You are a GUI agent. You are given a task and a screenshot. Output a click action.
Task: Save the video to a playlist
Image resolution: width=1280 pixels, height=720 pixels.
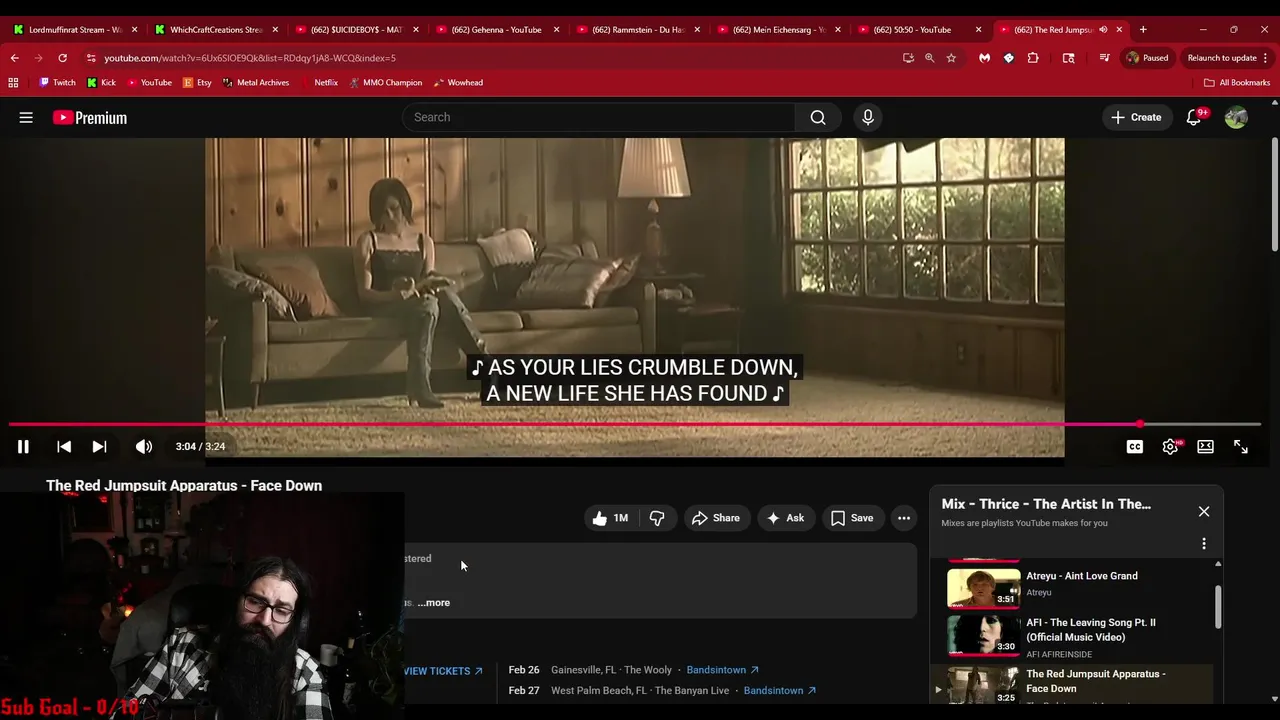852,518
